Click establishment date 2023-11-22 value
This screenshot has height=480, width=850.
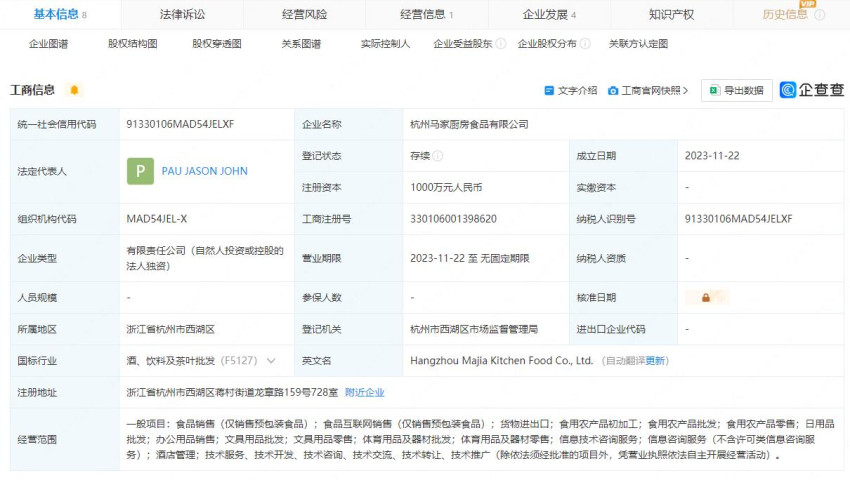coord(712,156)
